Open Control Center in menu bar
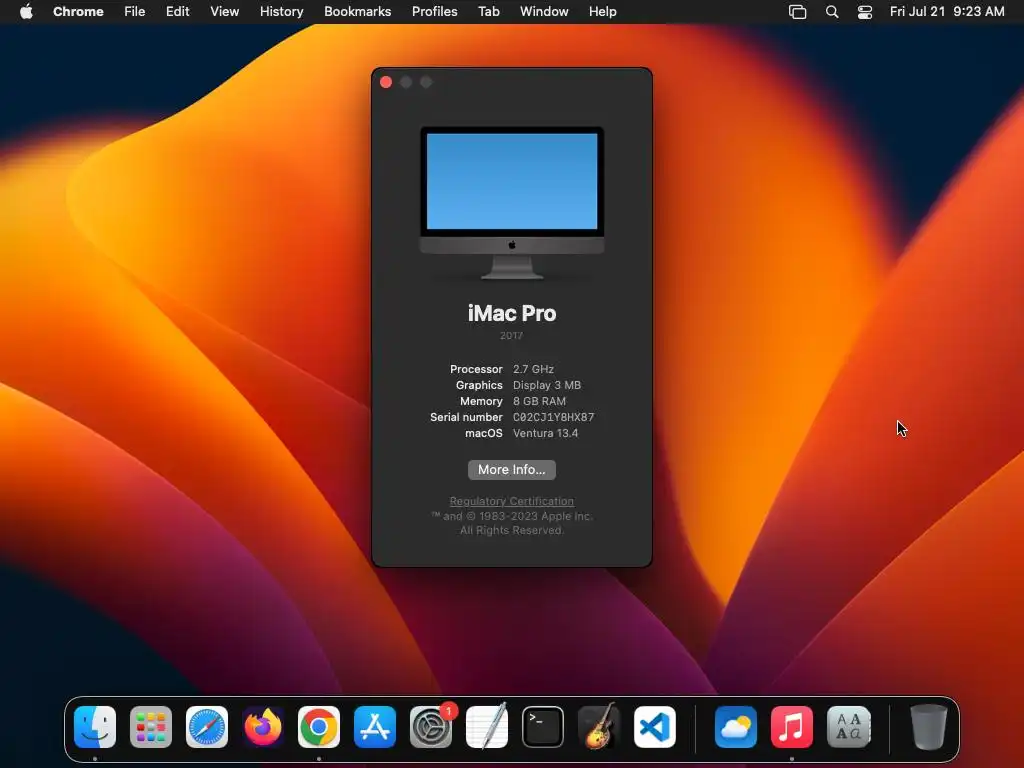Viewport: 1024px width, 768px height. click(x=865, y=12)
